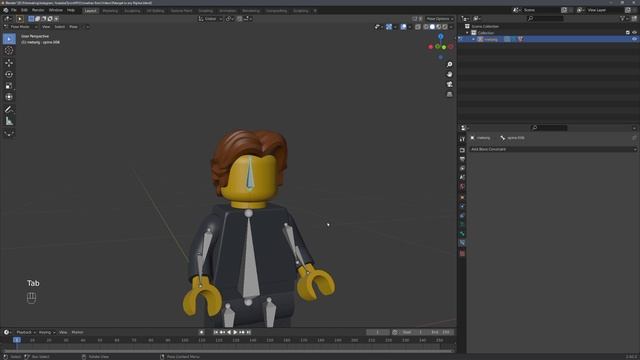
Task: Select the Move tool
Action: (x=9, y=63)
